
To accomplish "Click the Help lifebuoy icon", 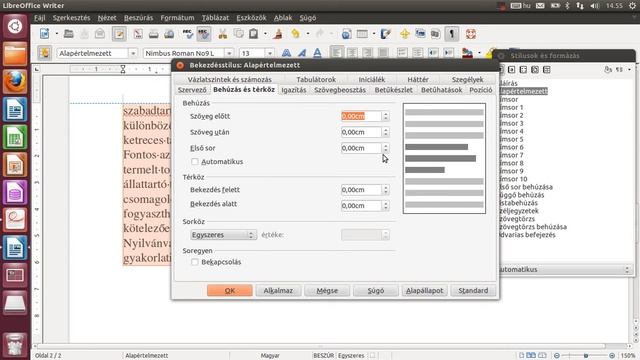I will click(471, 34).
